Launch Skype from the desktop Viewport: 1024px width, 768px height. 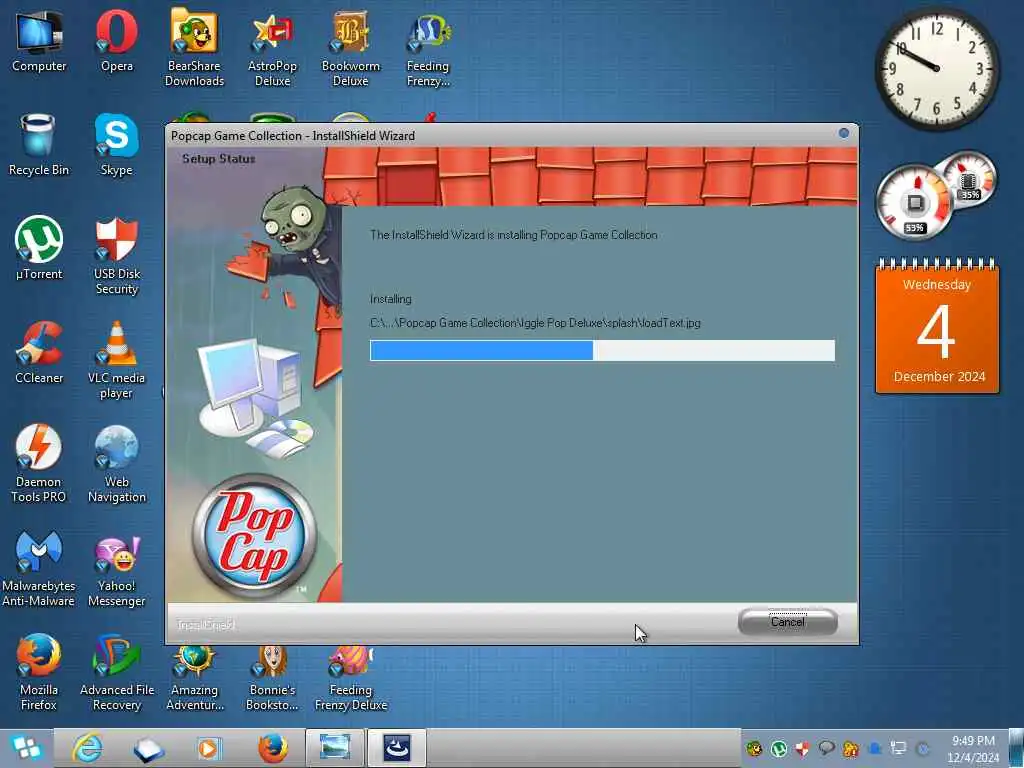[x=116, y=145]
